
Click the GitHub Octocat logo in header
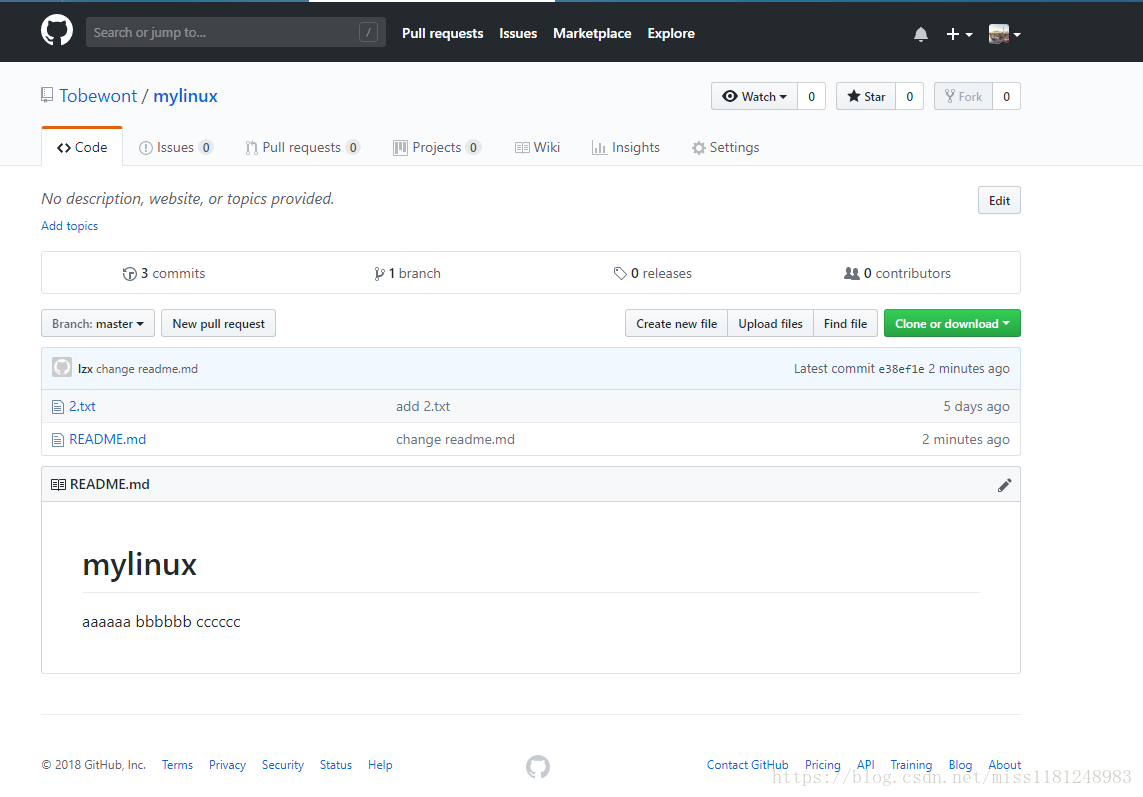57,31
